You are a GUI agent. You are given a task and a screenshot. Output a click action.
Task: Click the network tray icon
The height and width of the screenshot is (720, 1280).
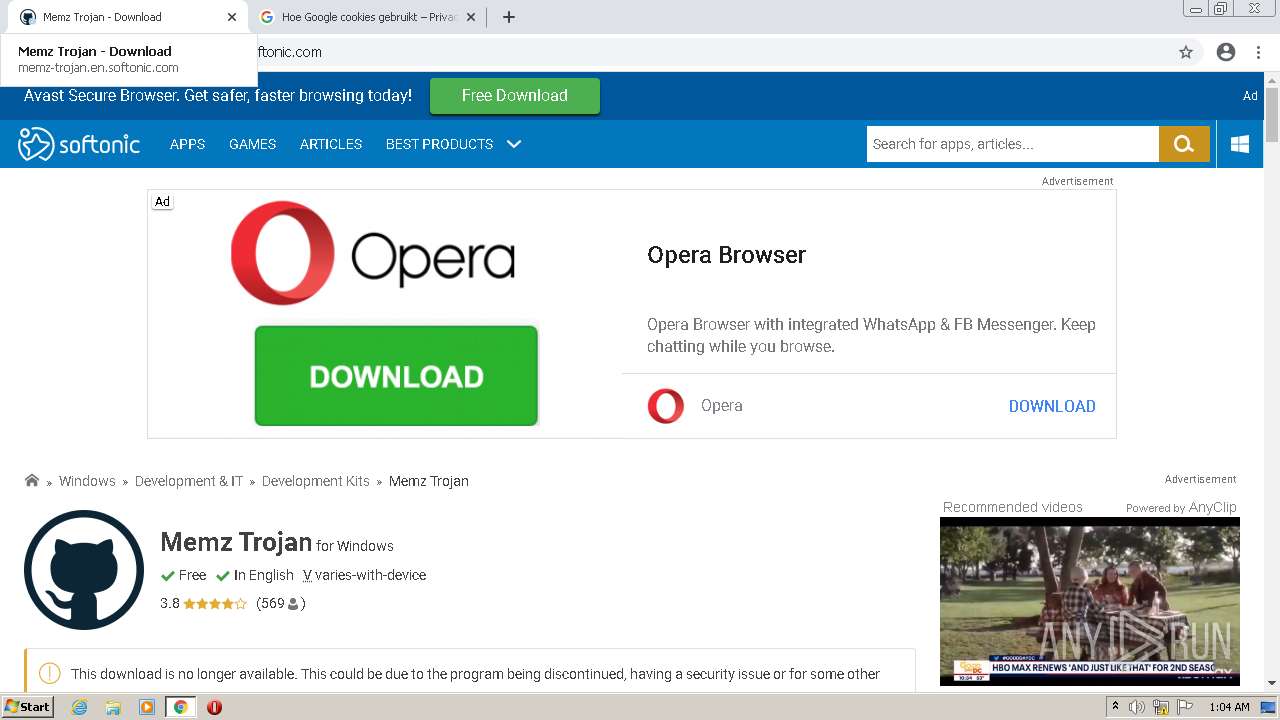click(1161, 707)
